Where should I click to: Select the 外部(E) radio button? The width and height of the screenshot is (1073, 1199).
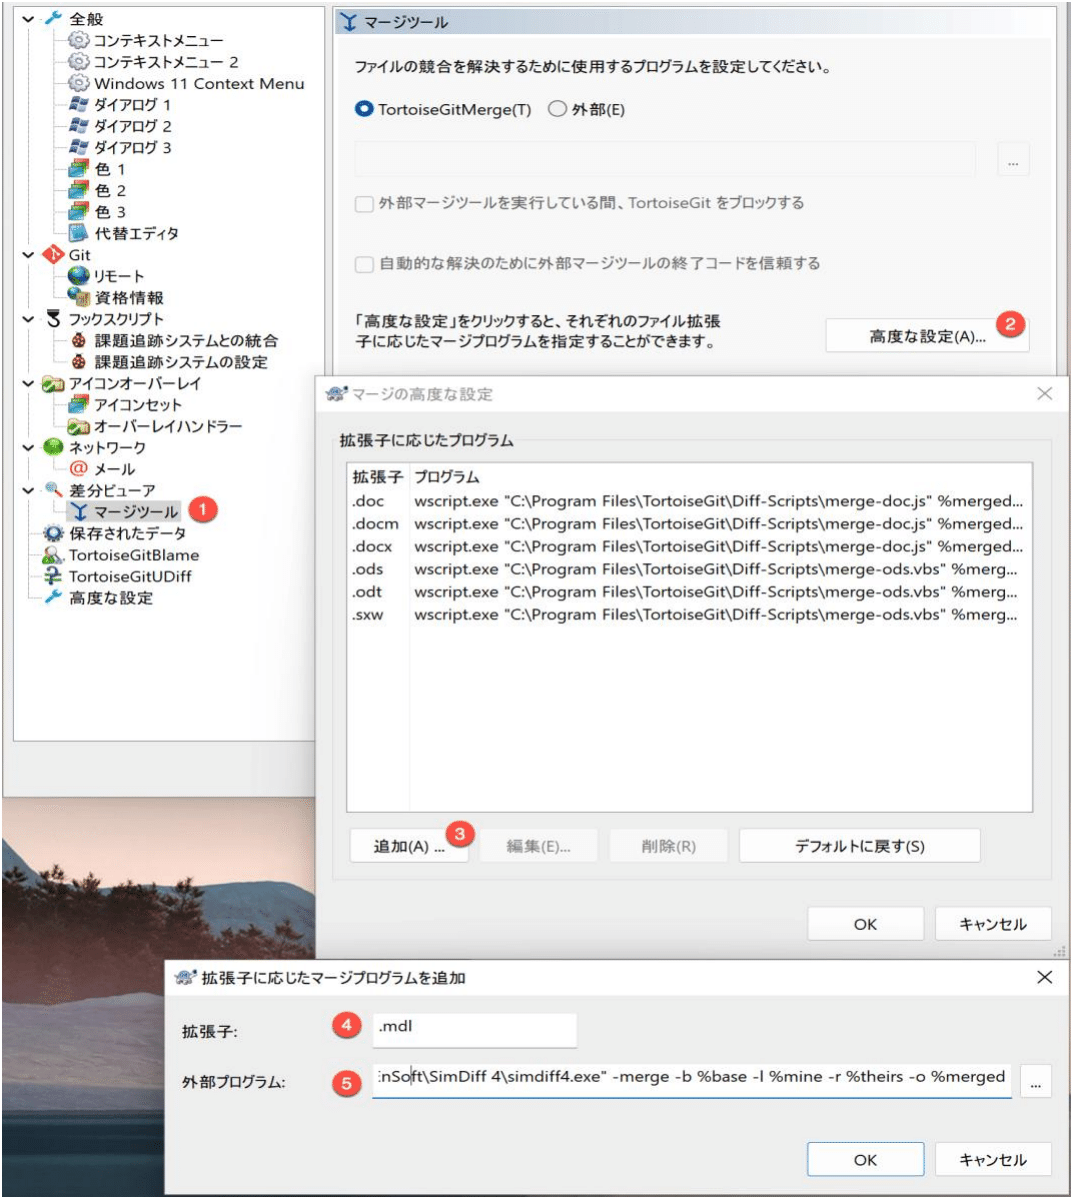(x=558, y=109)
